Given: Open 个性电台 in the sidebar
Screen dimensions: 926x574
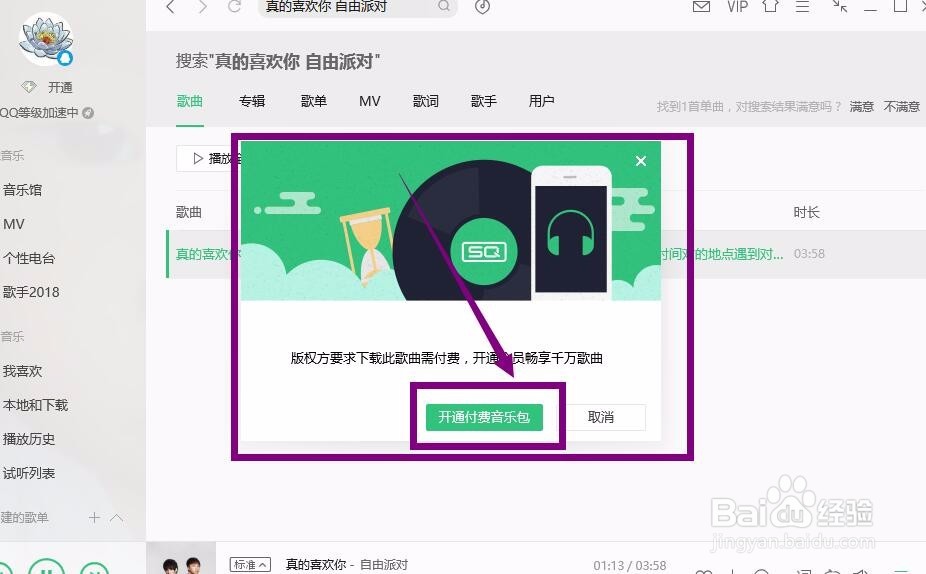Looking at the screenshot, I should coord(29,258).
